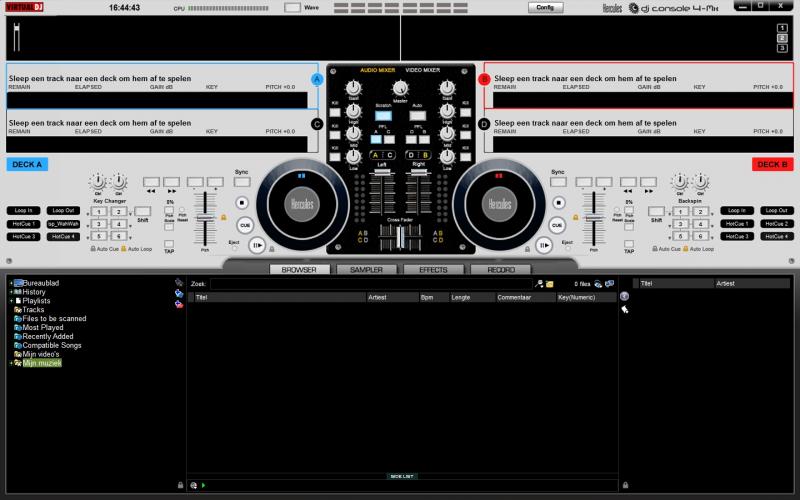Click yellow folder icon beside search
The width and height of the screenshot is (800, 500).
[x=549, y=284]
